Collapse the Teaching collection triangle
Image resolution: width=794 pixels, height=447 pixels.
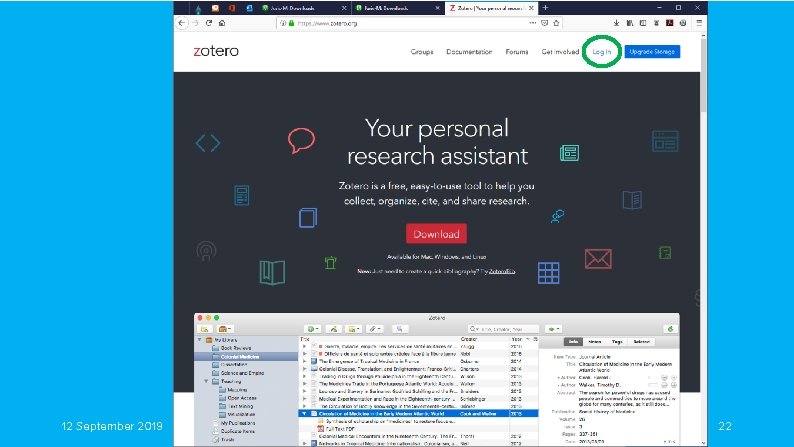207,381
